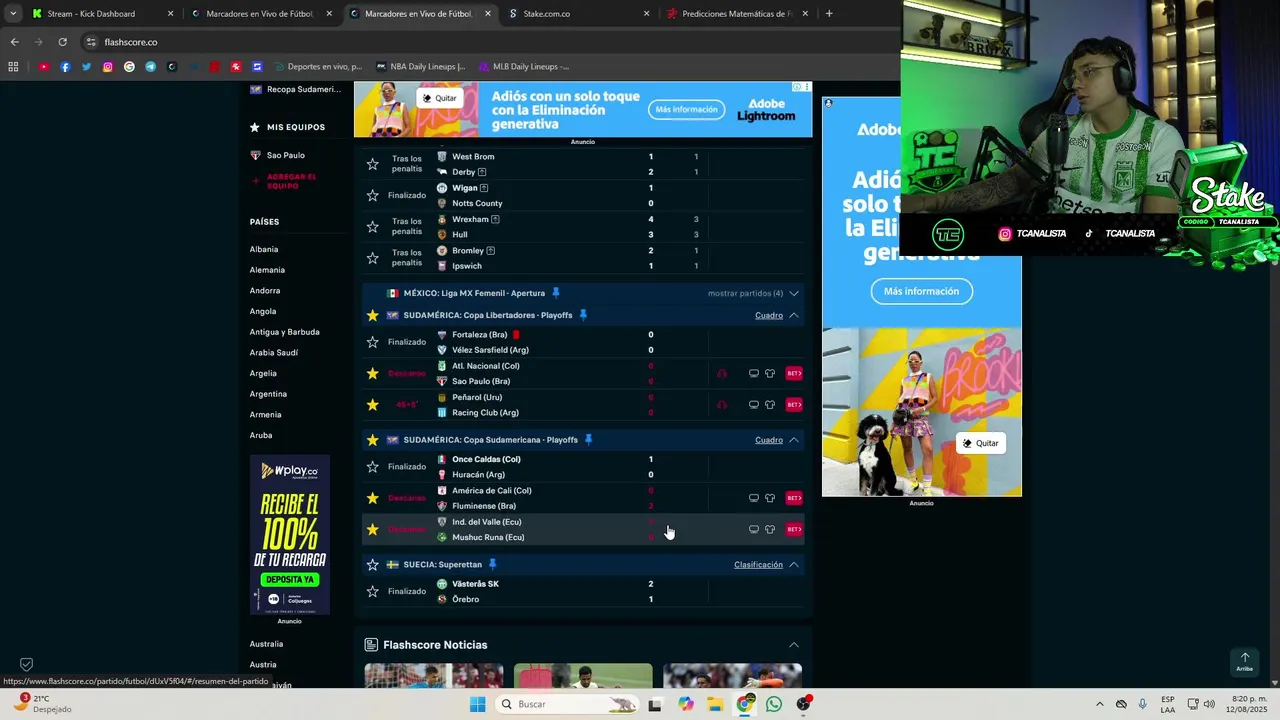The width and height of the screenshot is (1280, 720).
Task: Click Más información on right Adobe ad
Action: click(921, 291)
